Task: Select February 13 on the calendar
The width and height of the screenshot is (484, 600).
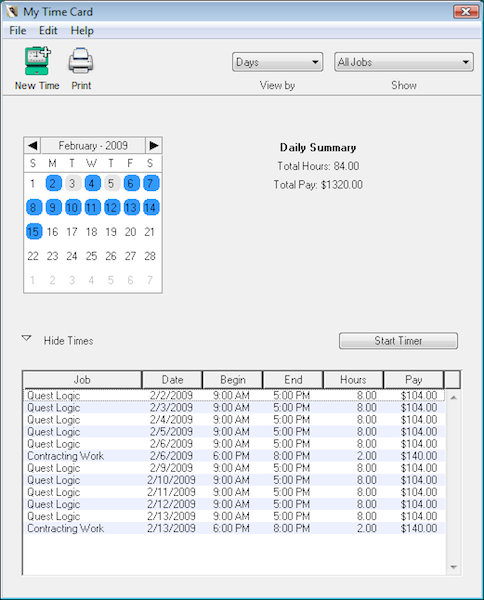Action: 131,208
